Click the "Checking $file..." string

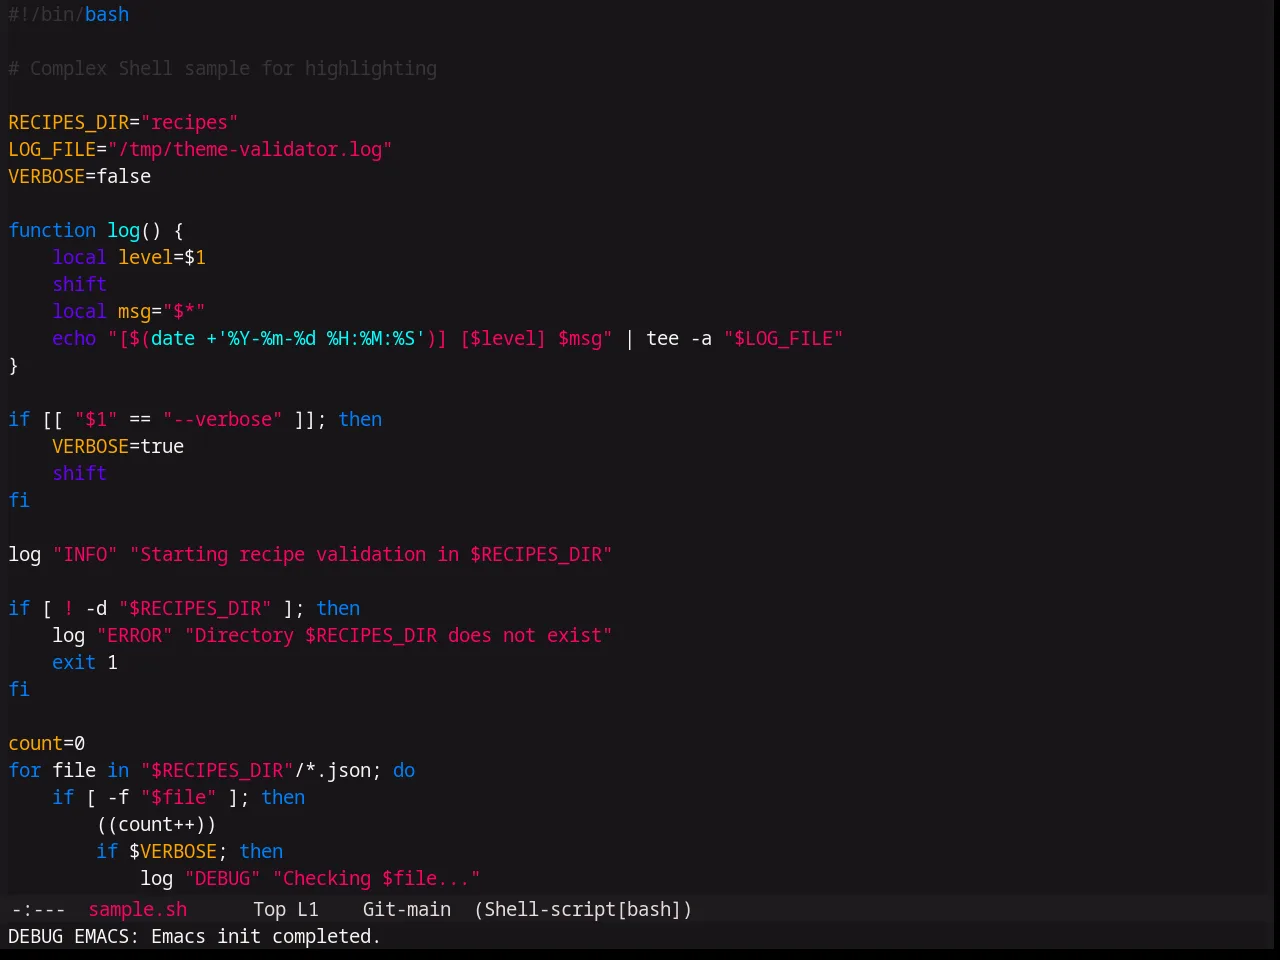point(376,878)
